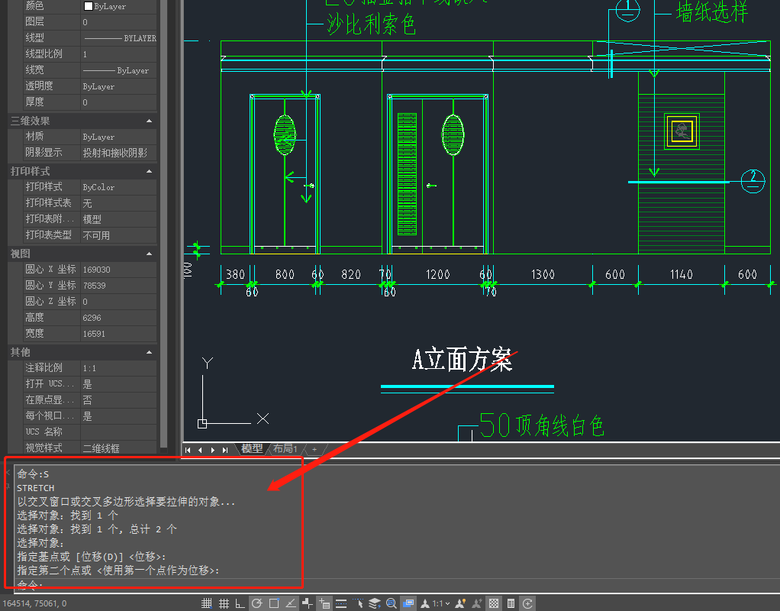Click the object snap tracking icon

click(291, 603)
